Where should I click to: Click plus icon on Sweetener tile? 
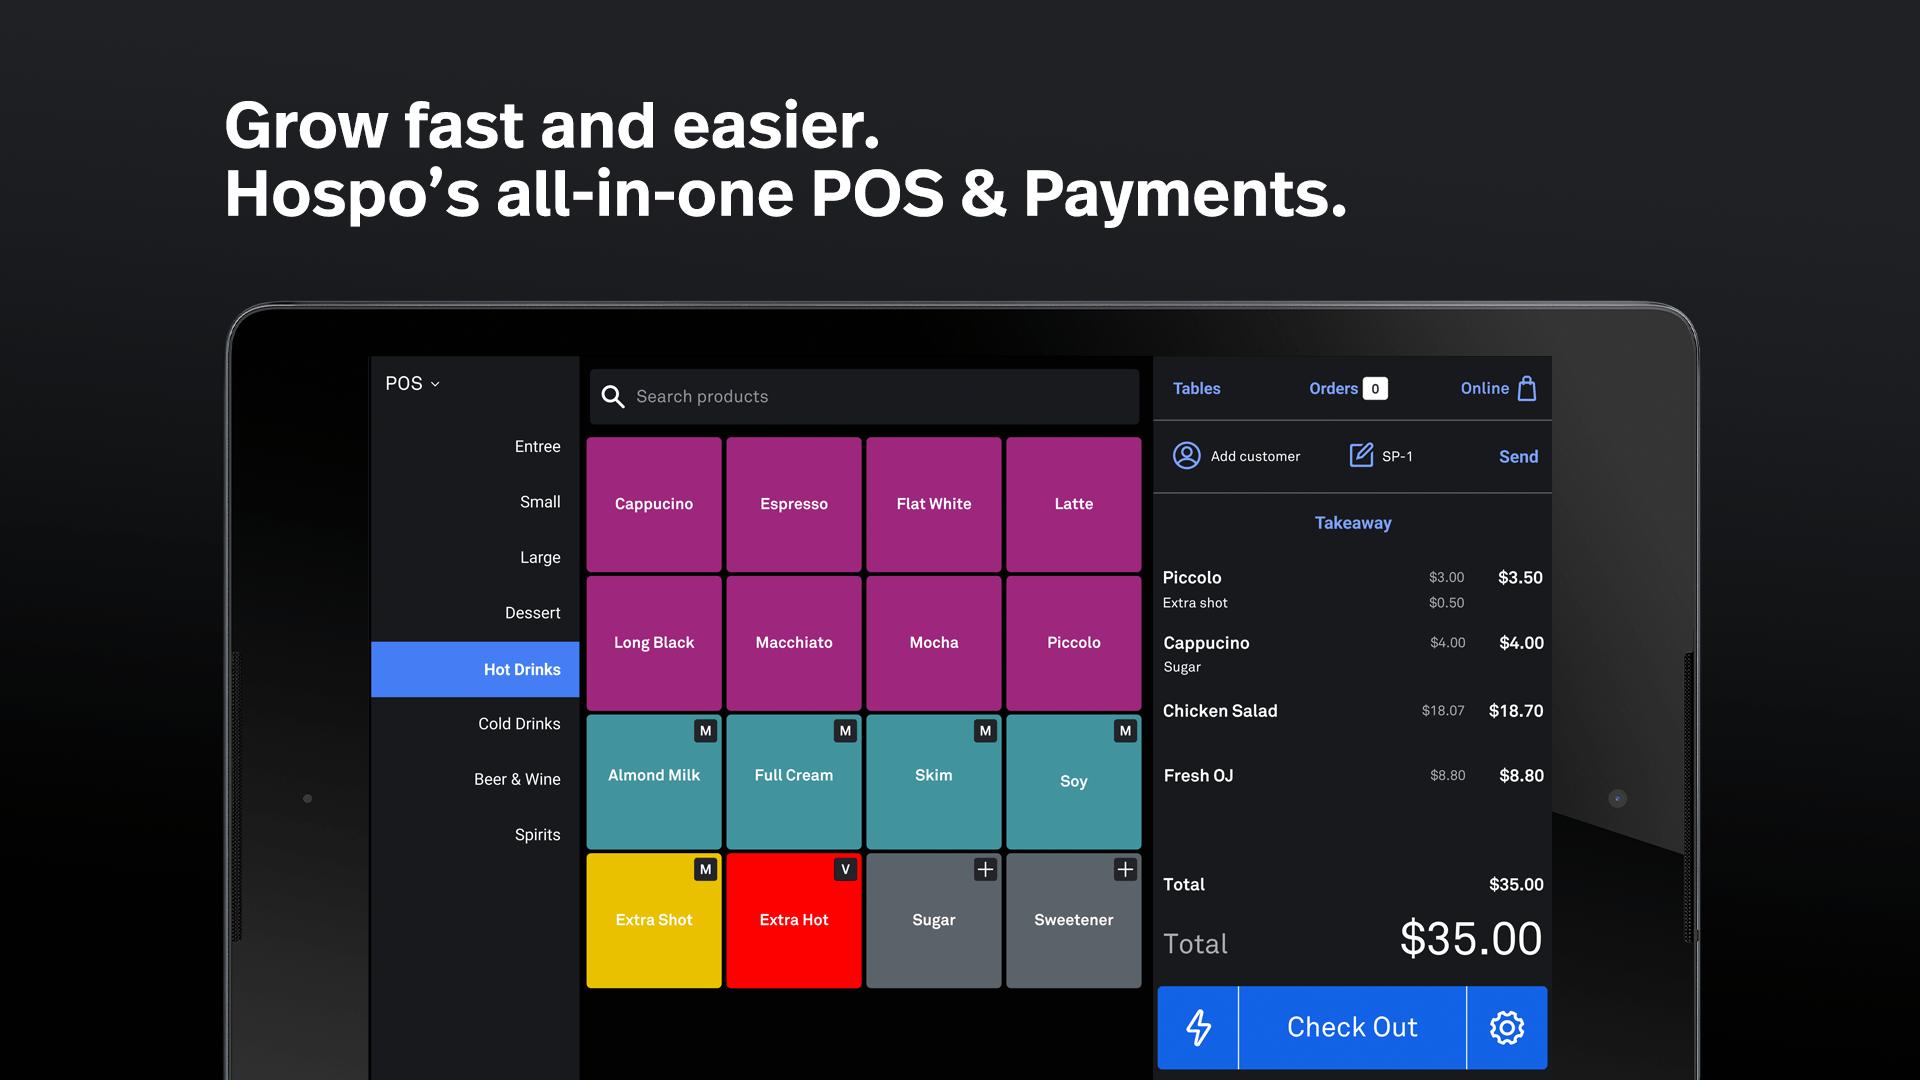click(x=1126, y=870)
